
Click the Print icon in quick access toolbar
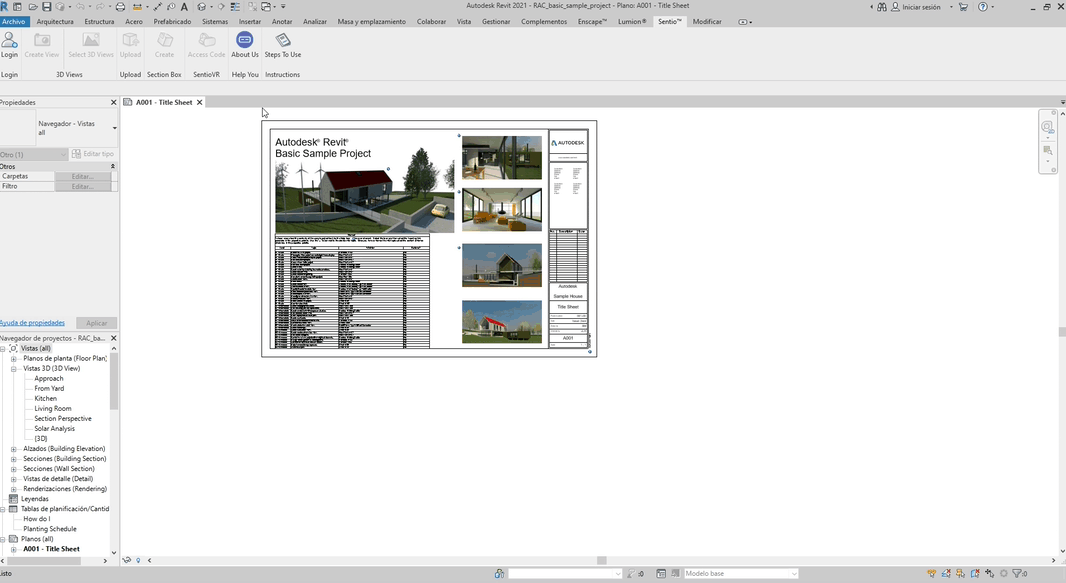click(x=120, y=7)
